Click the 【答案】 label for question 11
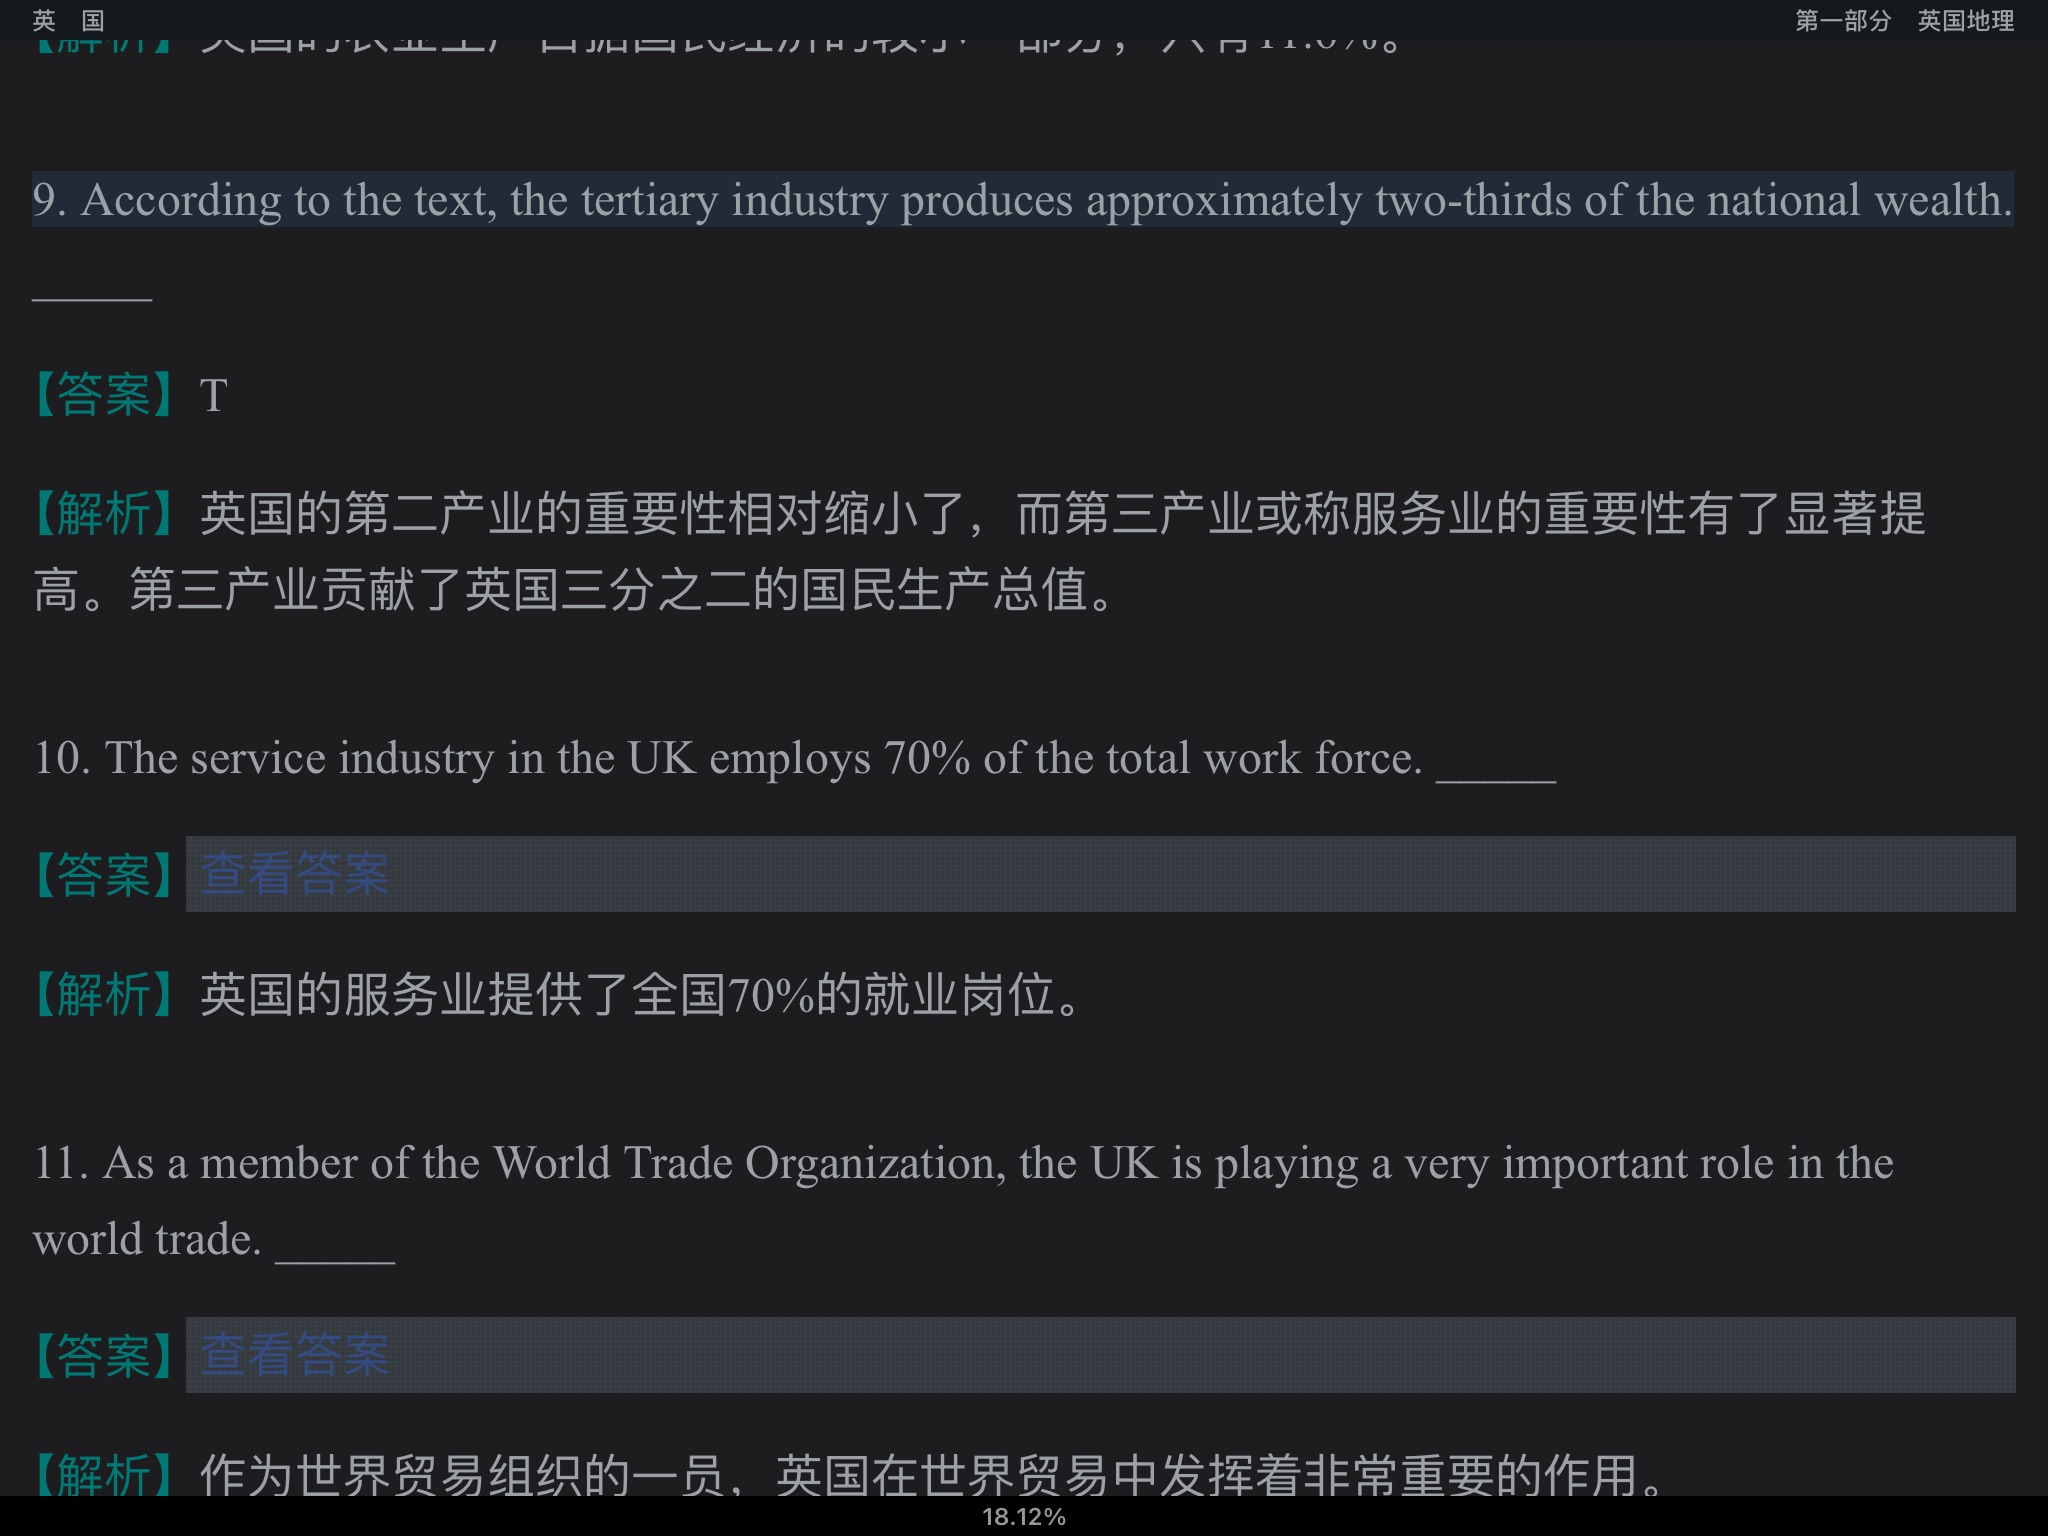This screenshot has height=1536, width=2048. click(x=104, y=1356)
